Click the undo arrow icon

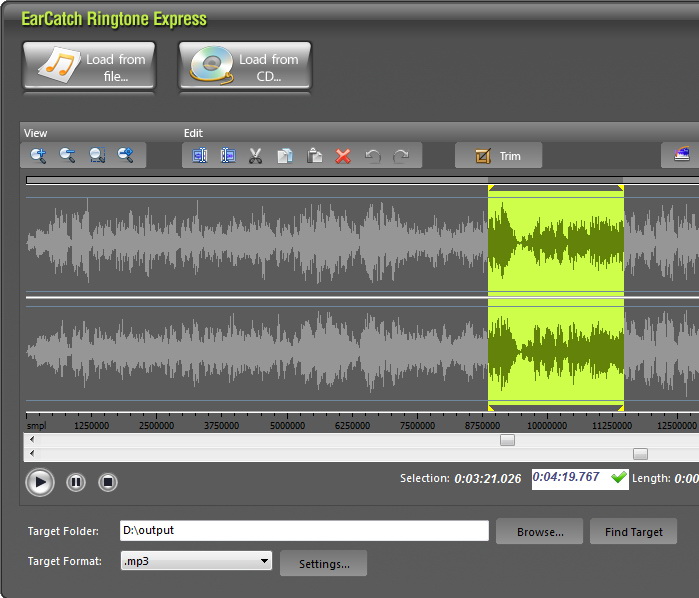[x=372, y=156]
